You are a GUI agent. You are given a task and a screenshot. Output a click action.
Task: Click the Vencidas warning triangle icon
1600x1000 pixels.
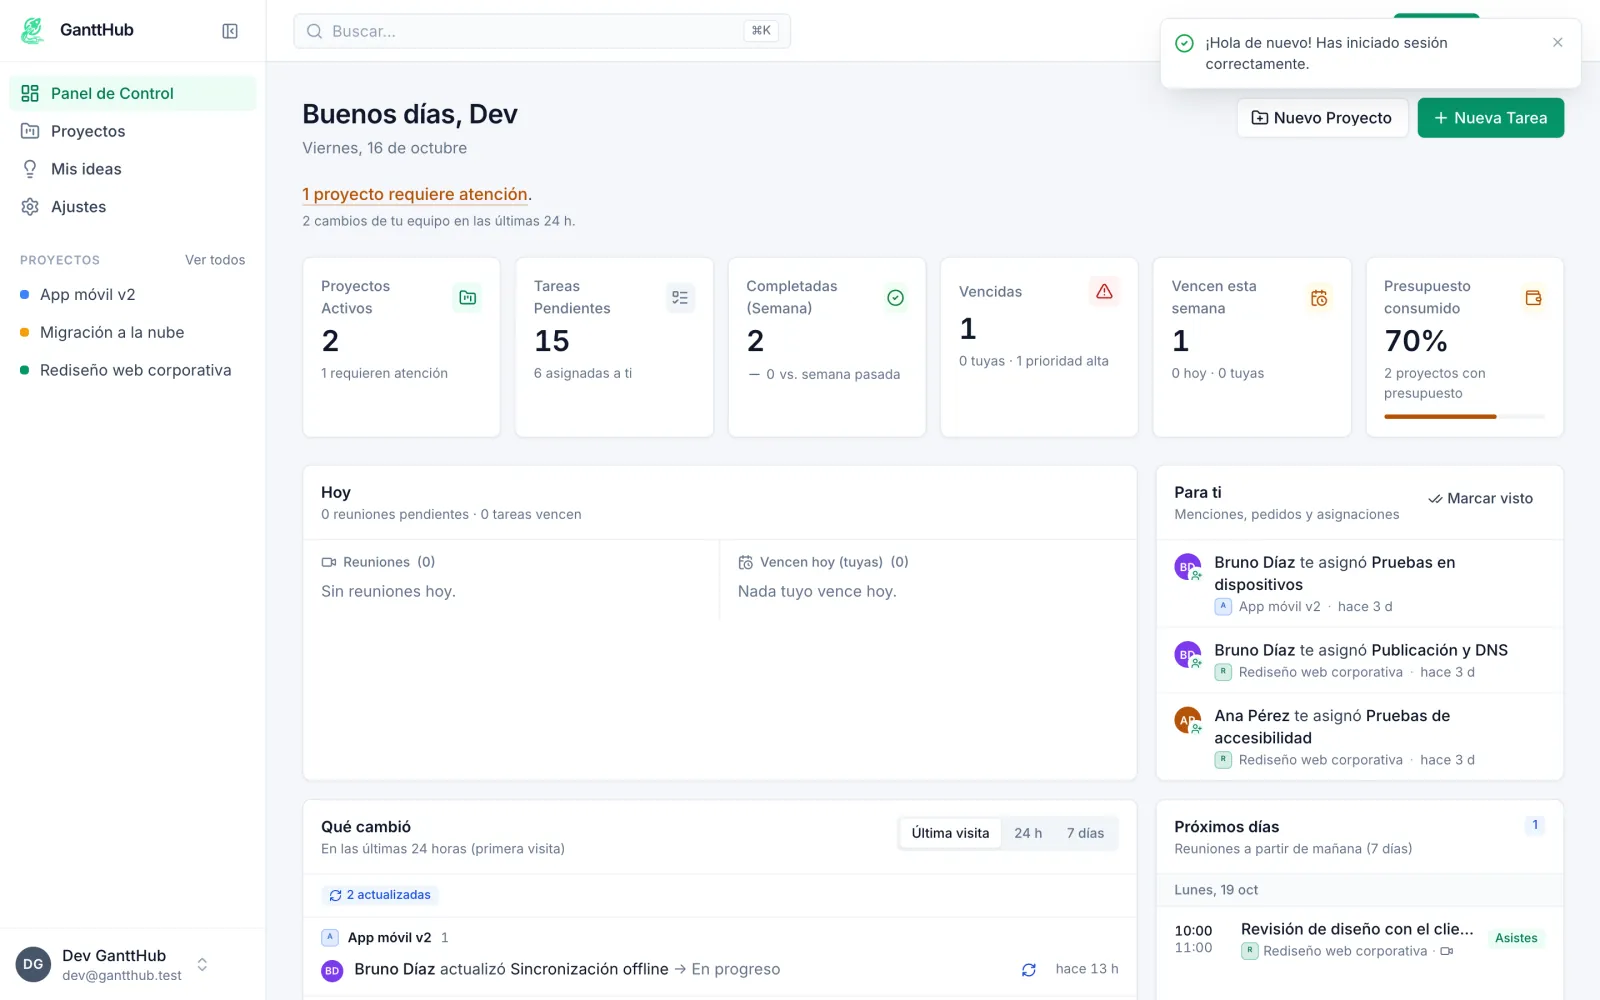pyautogui.click(x=1104, y=291)
